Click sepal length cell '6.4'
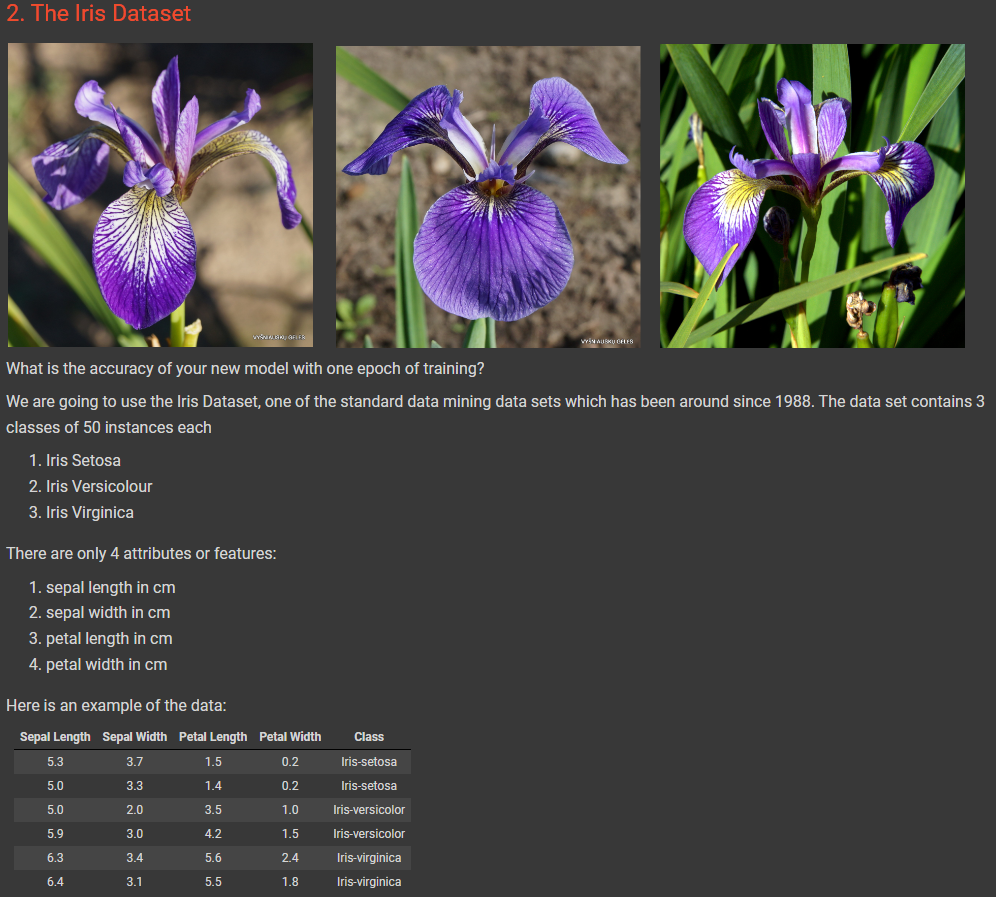This screenshot has width=996, height=897. (x=55, y=882)
